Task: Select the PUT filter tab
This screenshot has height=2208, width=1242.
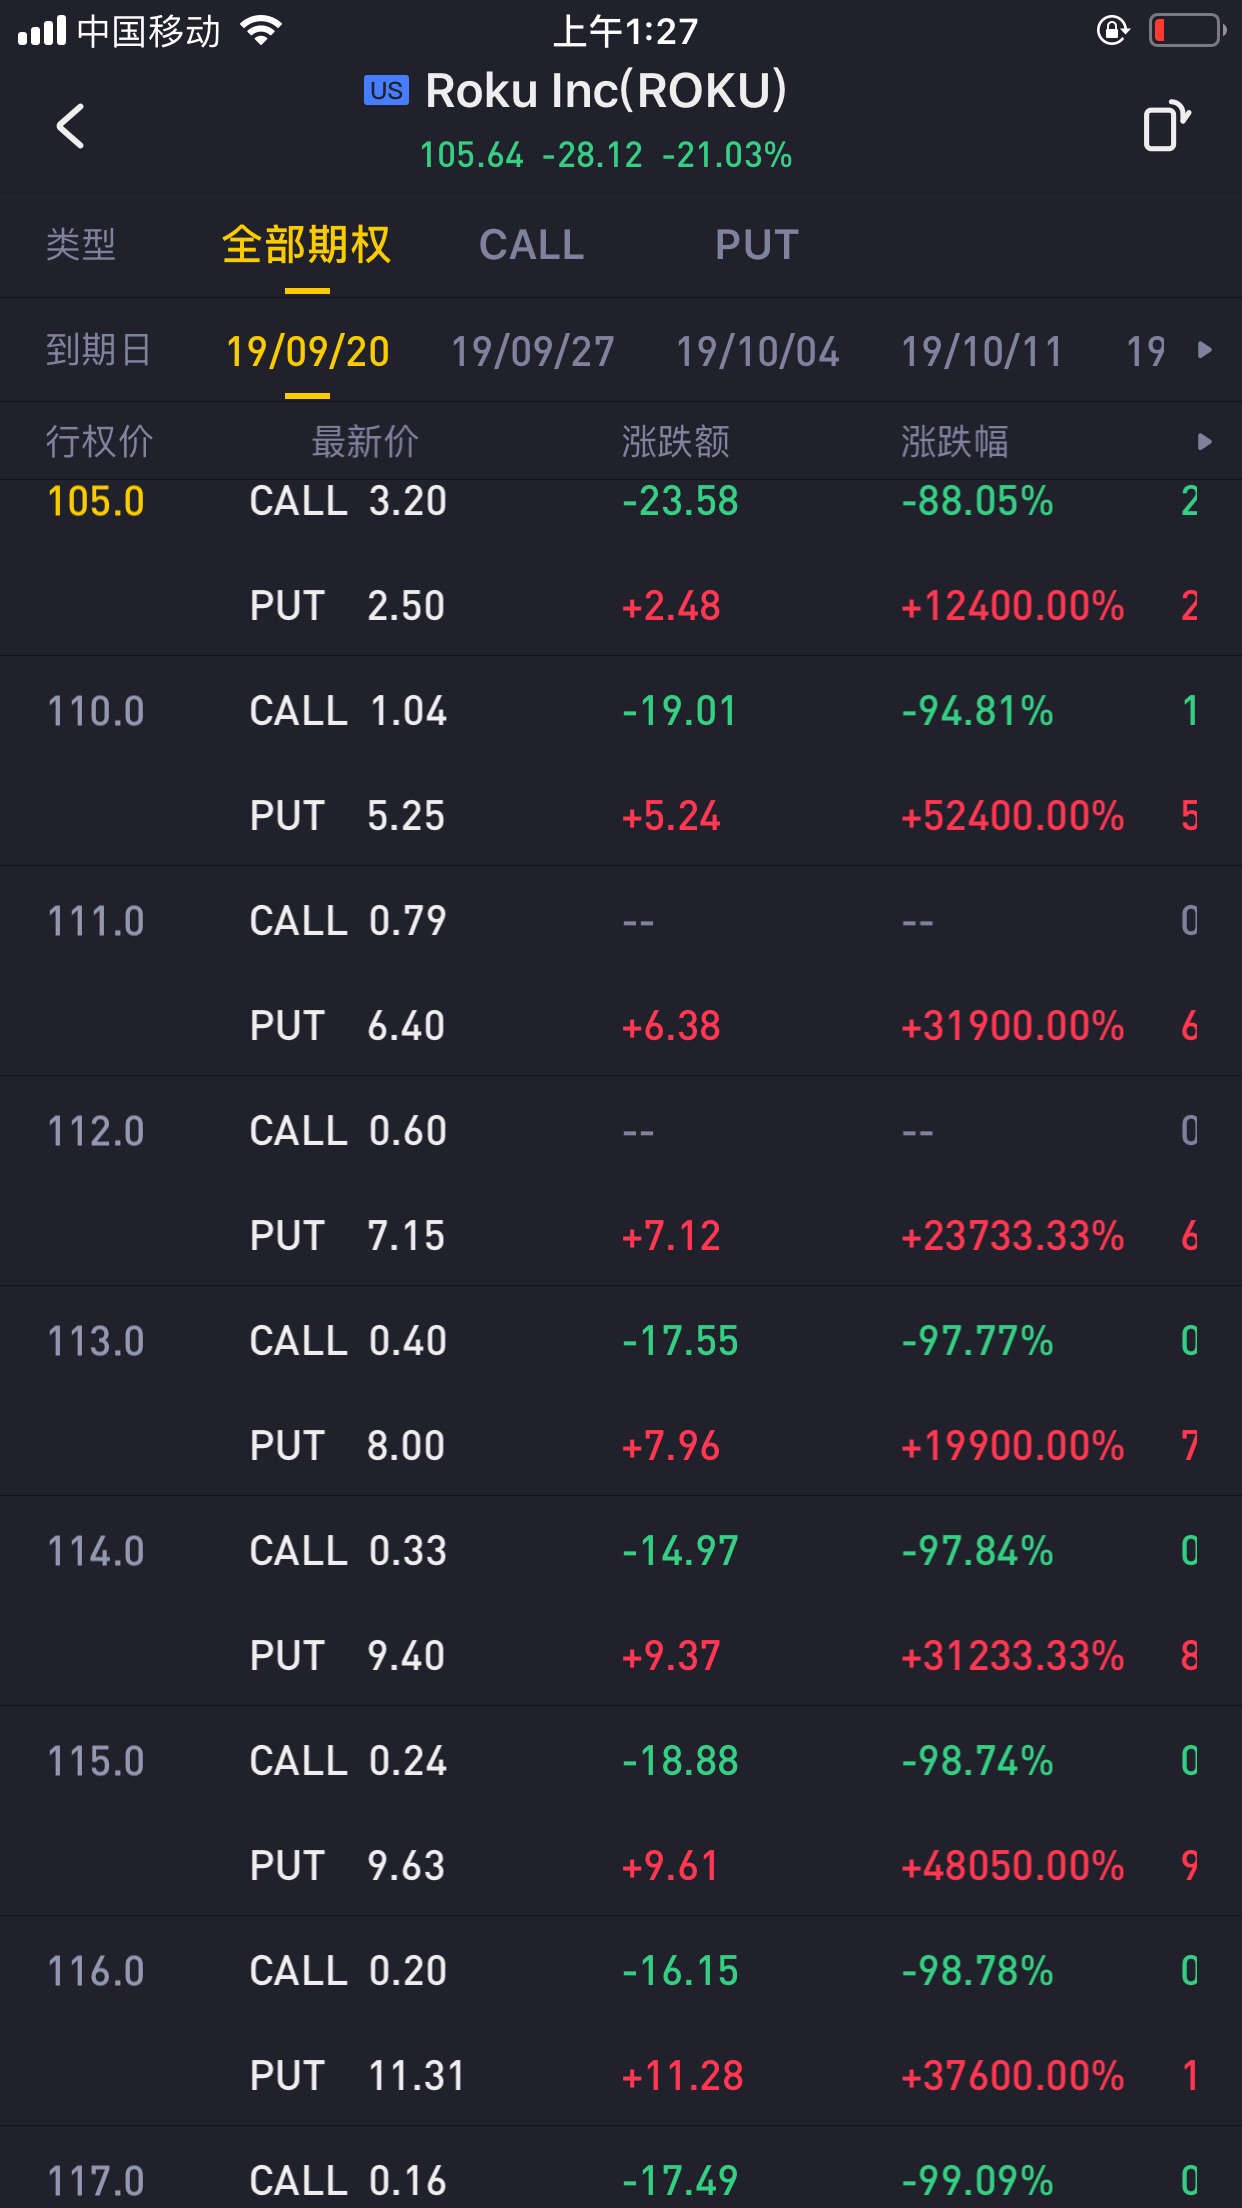Action: tap(756, 245)
